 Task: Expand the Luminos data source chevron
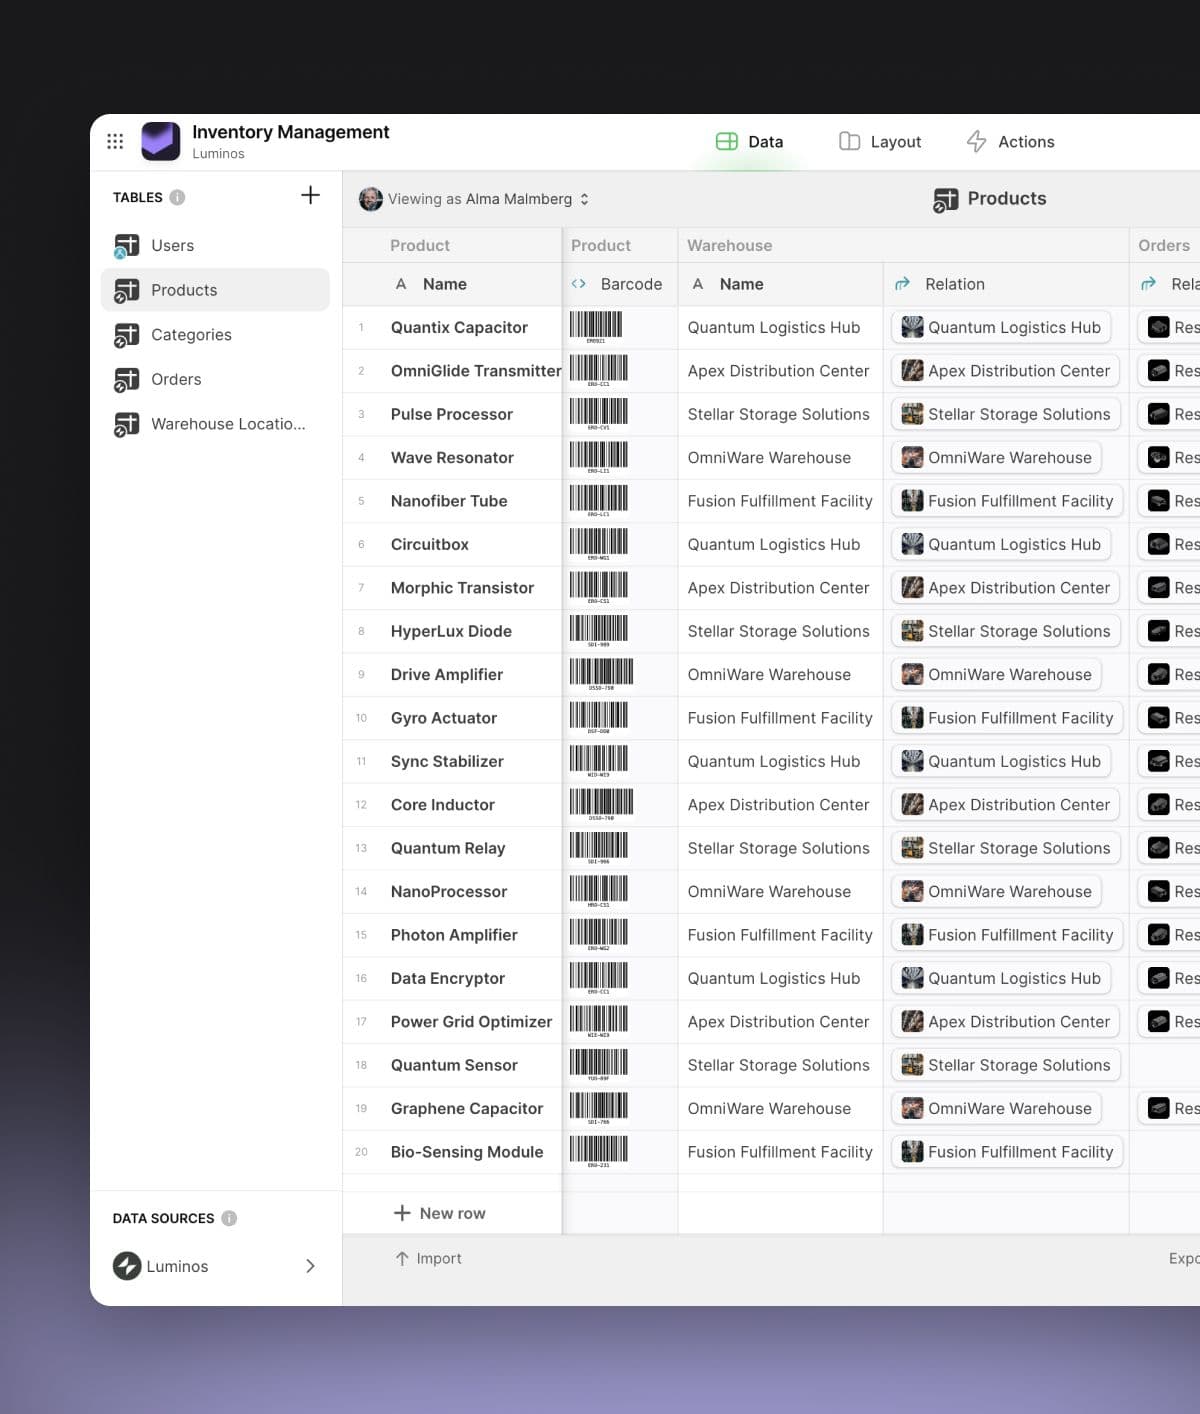point(311,1266)
